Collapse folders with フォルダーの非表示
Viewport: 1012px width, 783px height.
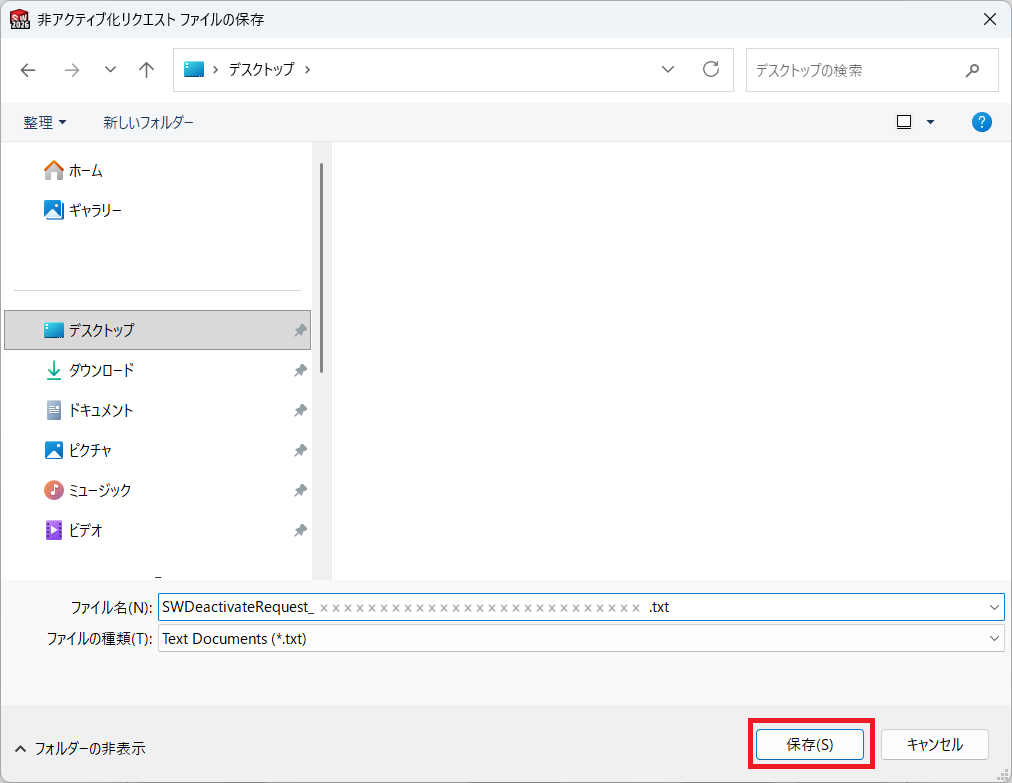tap(80, 749)
